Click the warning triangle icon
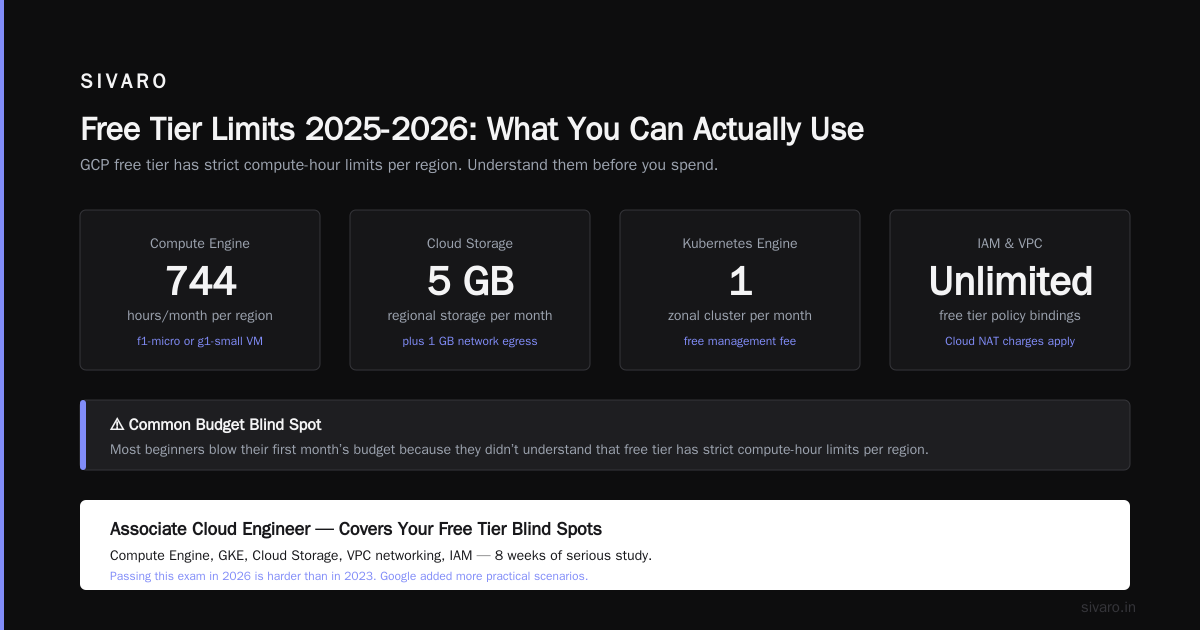 pyautogui.click(x=117, y=425)
